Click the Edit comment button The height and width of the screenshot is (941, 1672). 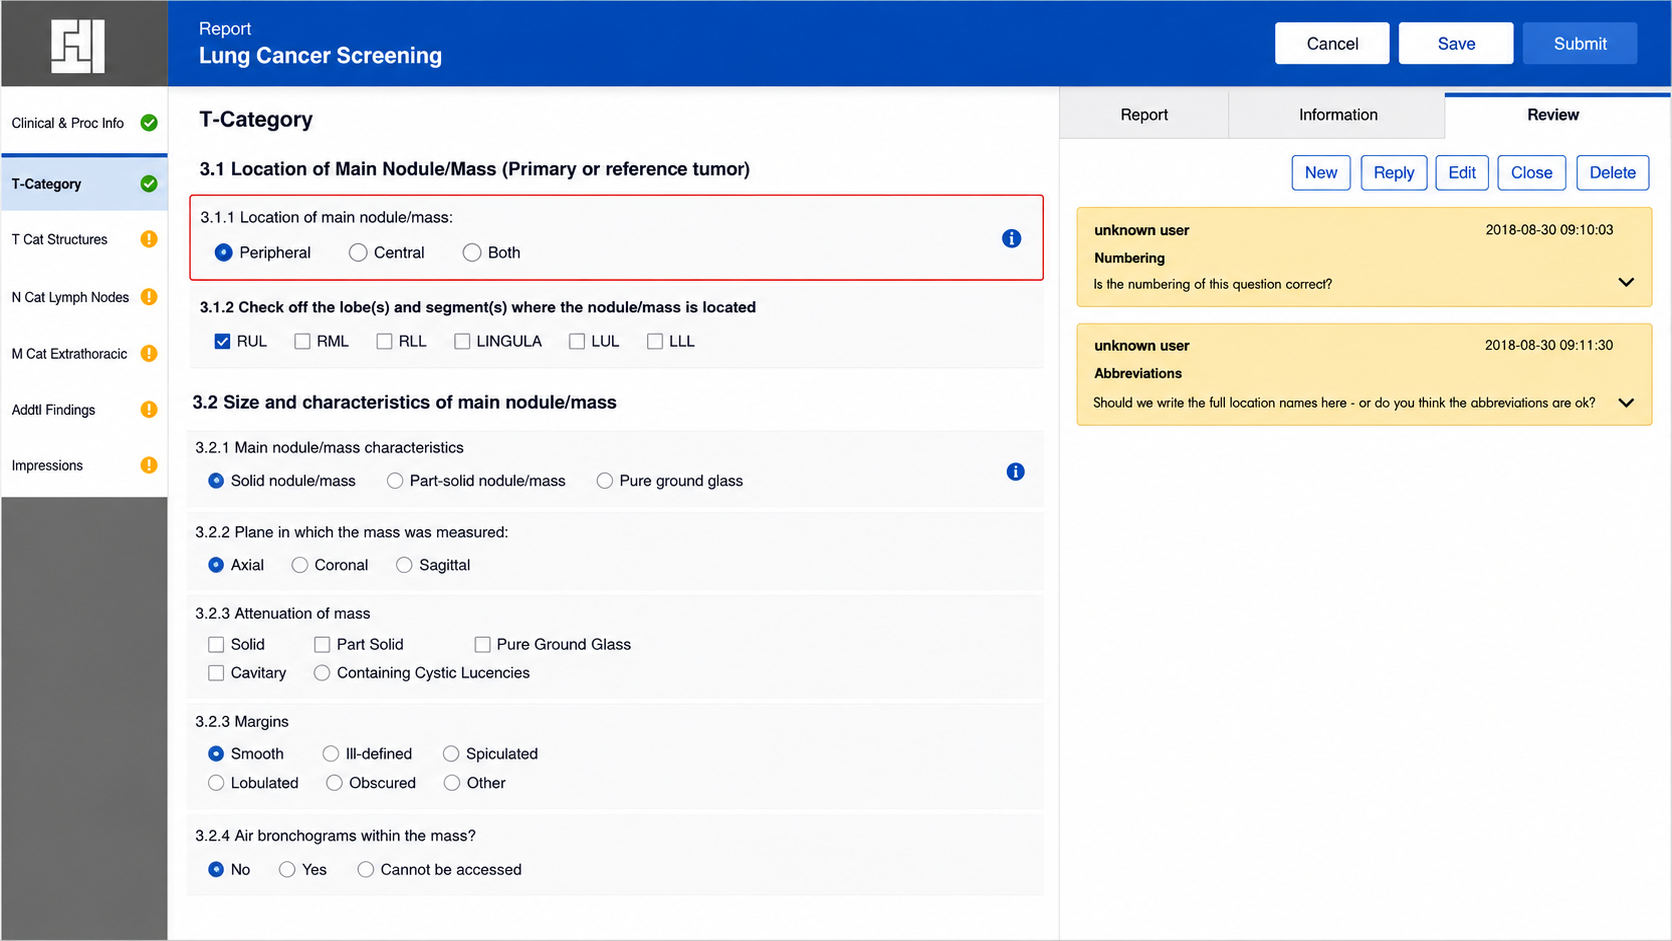[1462, 173]
